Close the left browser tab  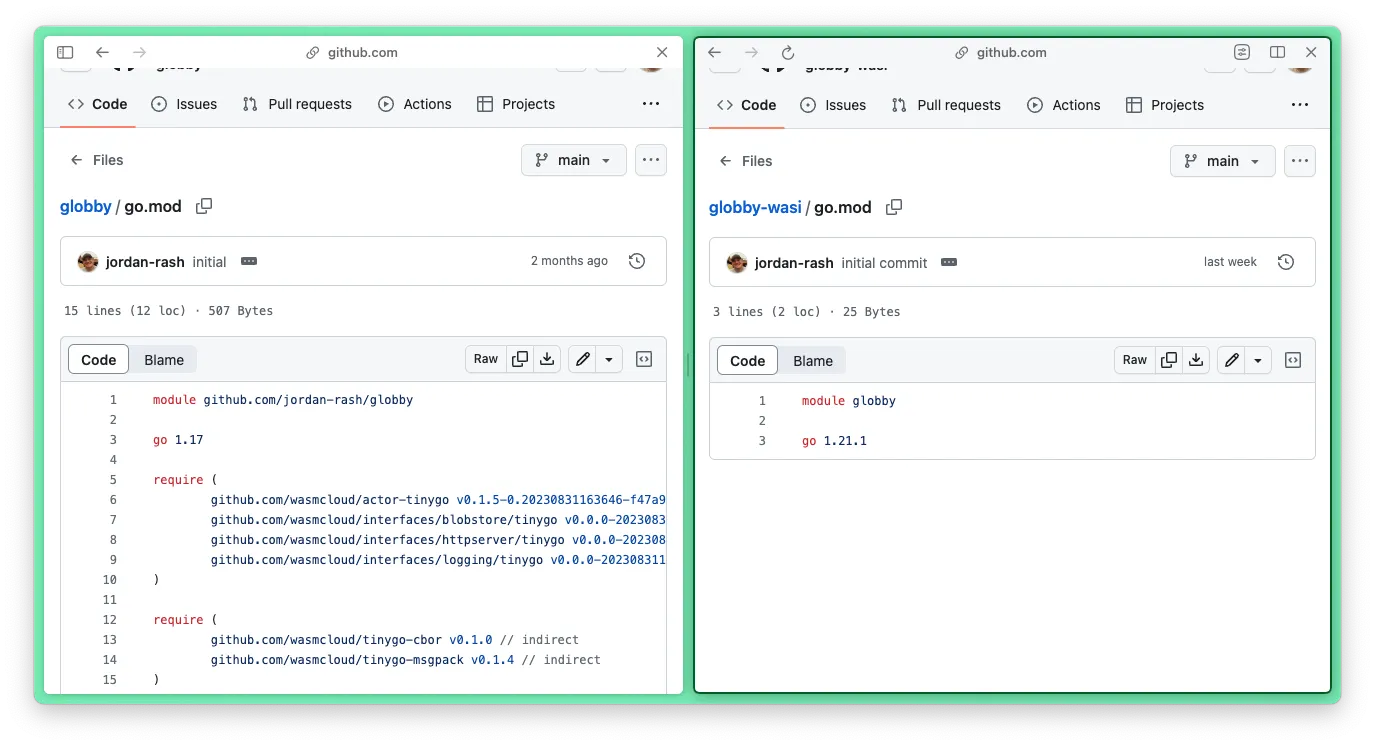662,52
